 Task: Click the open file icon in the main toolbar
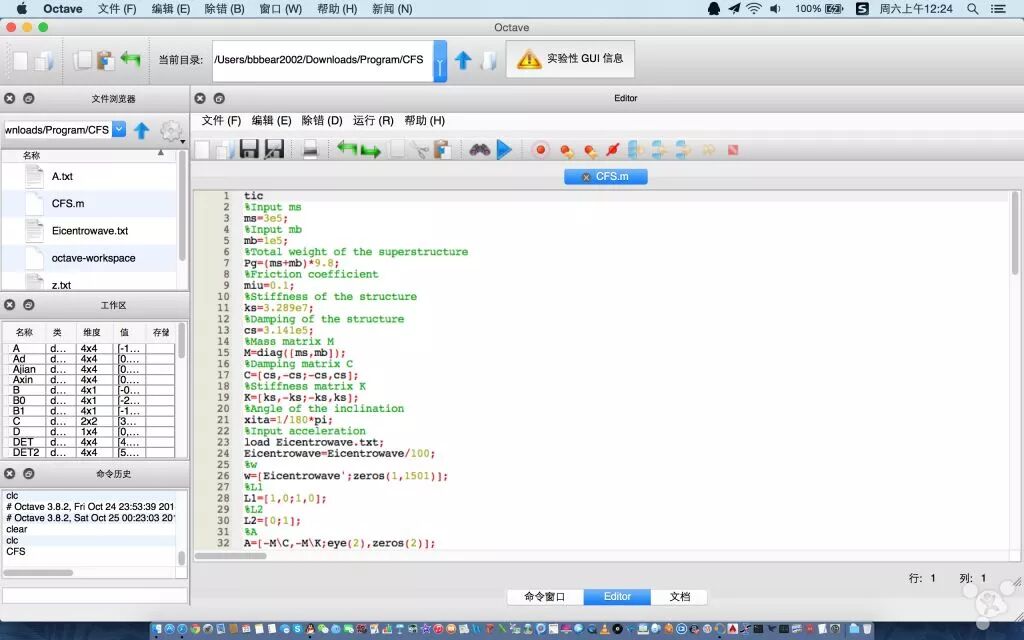(x=44, y=61)
